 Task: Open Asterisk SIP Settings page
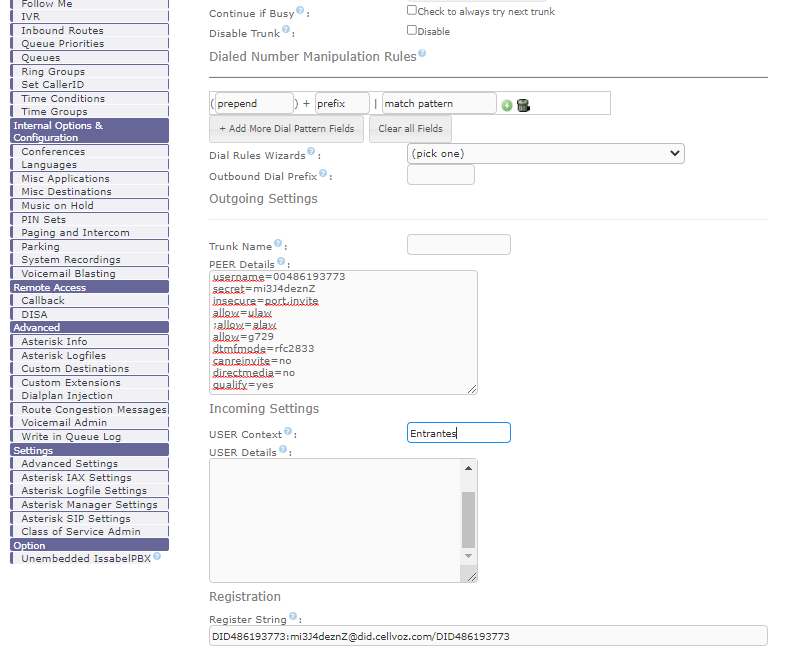point(76,519)
